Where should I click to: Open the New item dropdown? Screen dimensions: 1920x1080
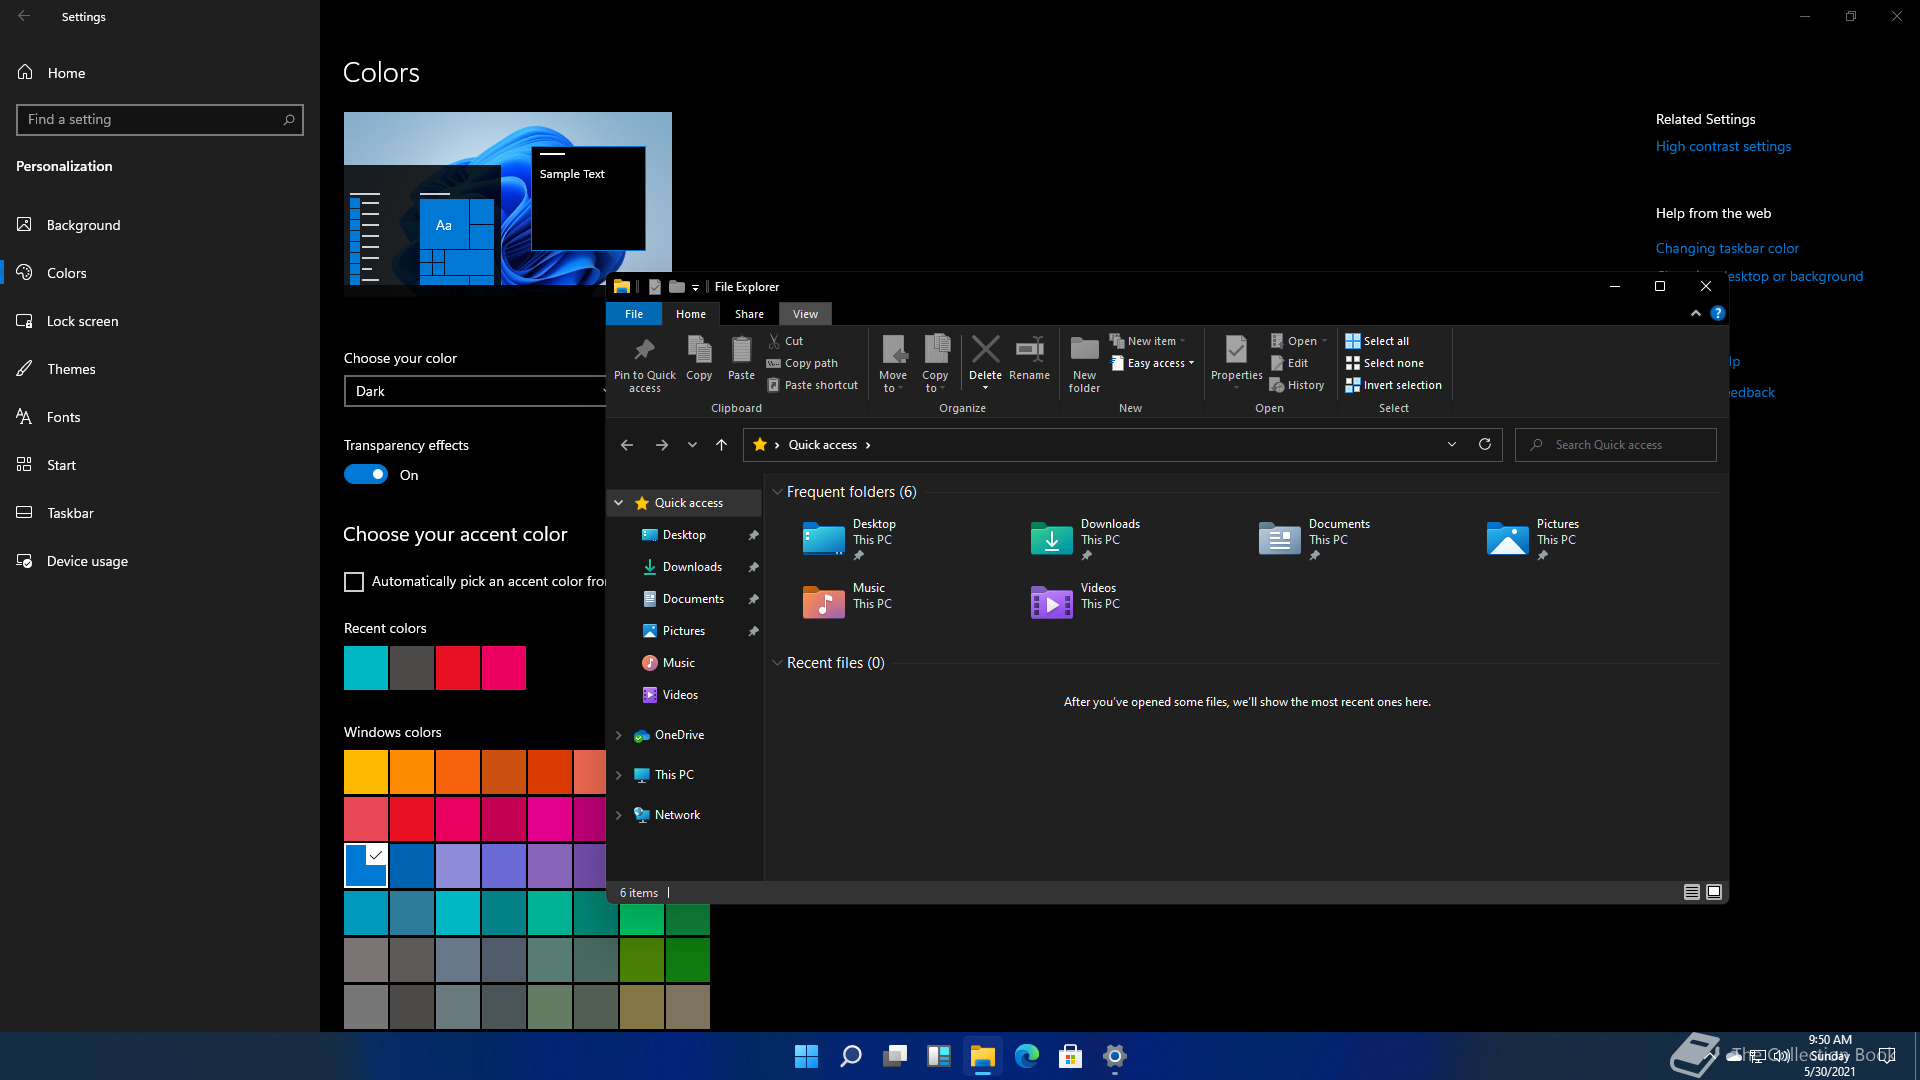[1148, 341]
